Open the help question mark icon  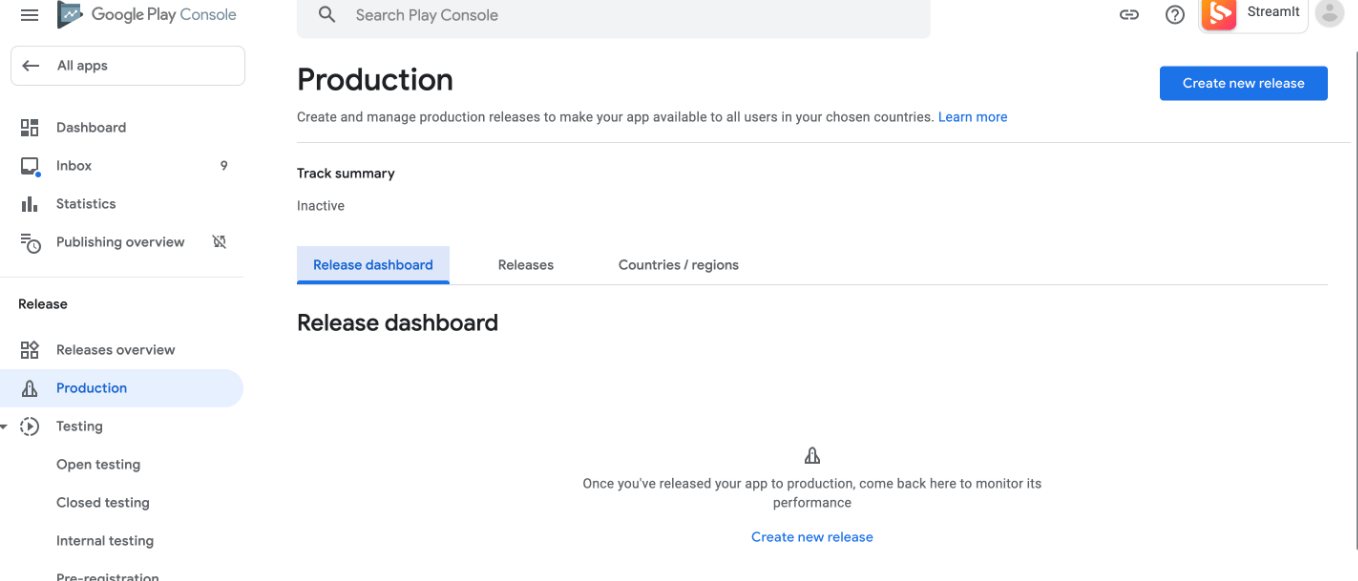point(1175,15)
